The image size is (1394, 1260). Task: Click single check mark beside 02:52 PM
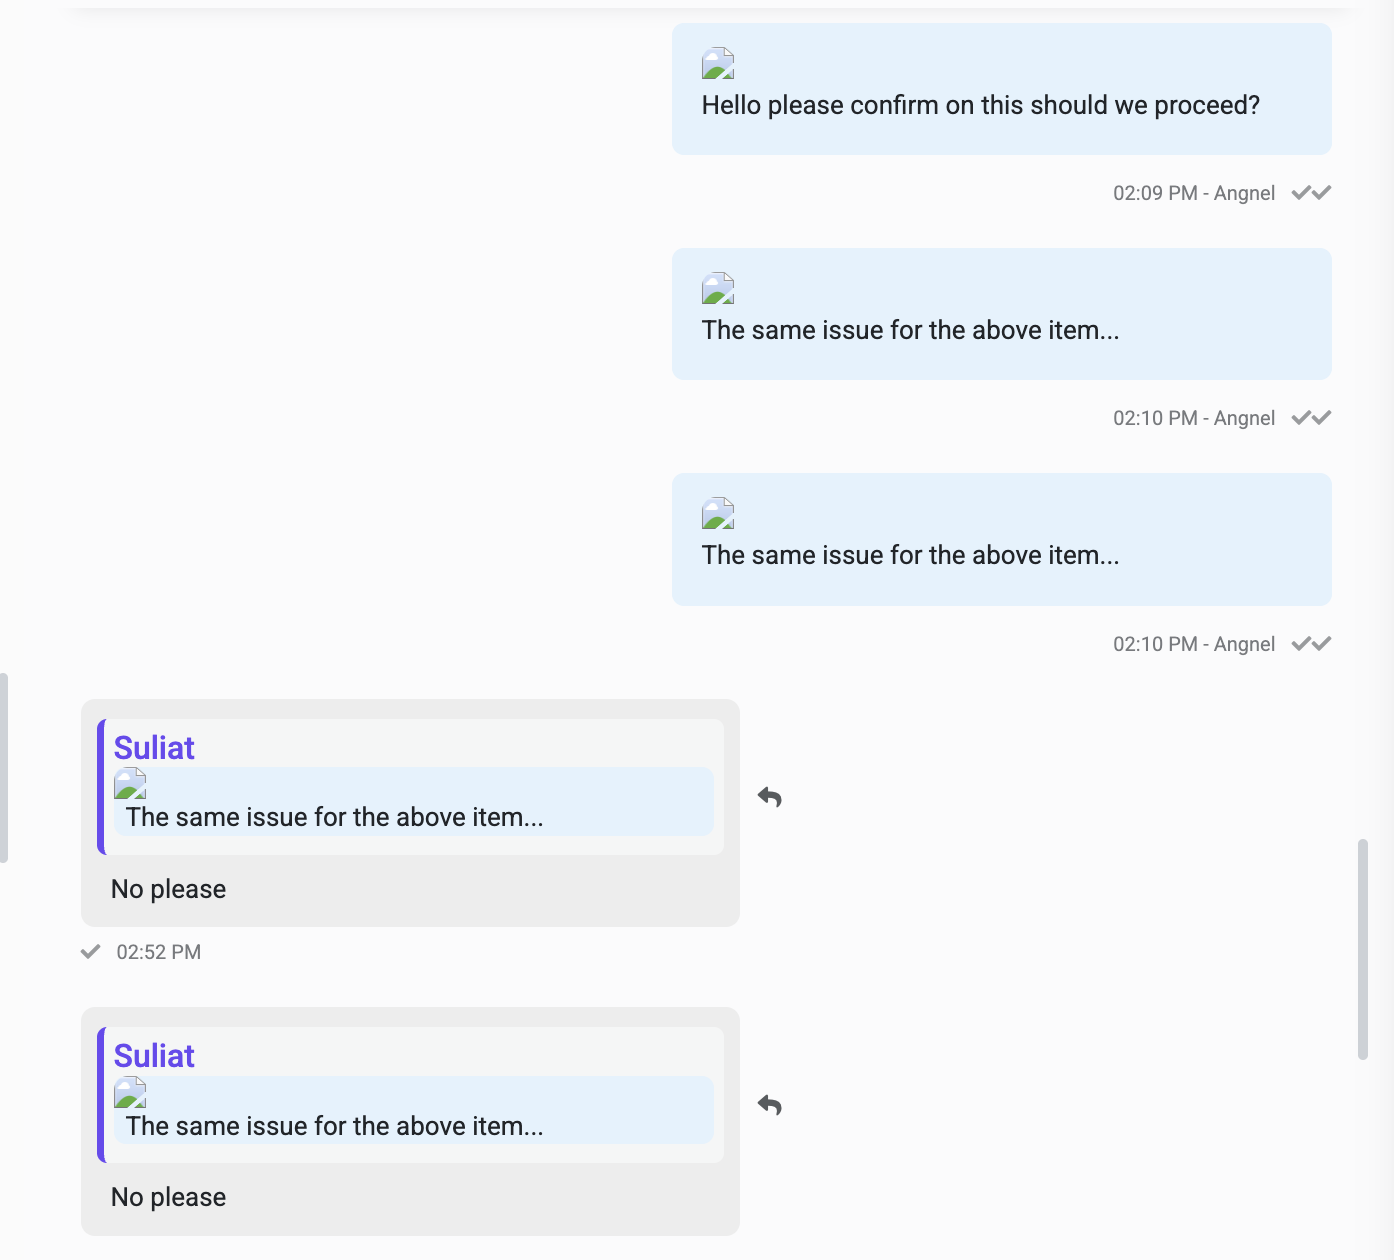click(x=91, y=952)
